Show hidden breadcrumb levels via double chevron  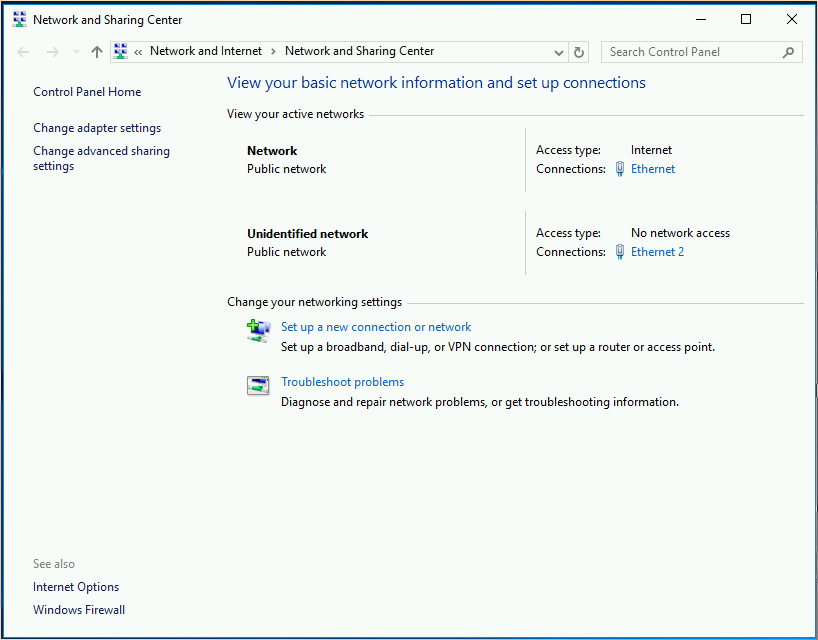(138, 52)
